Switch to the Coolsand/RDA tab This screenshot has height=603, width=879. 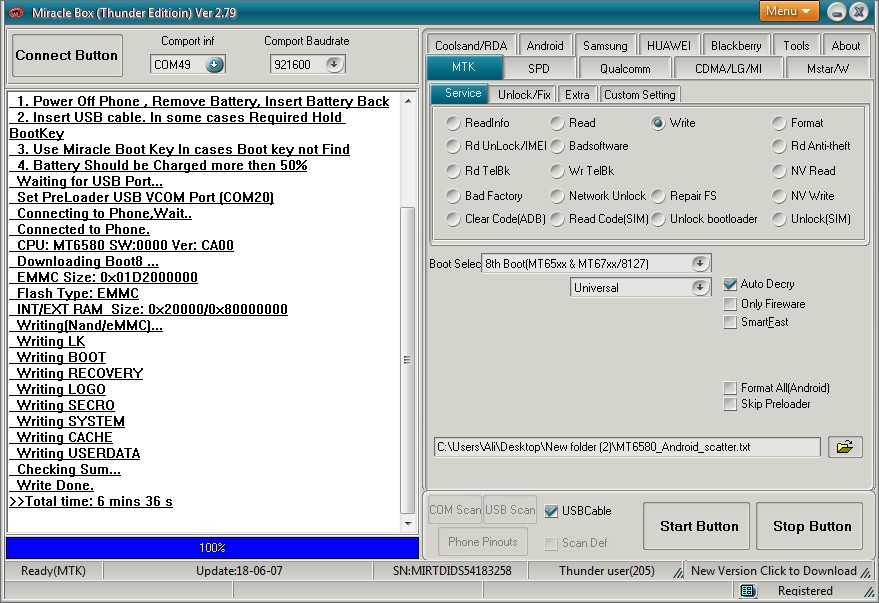coord(471,45)
